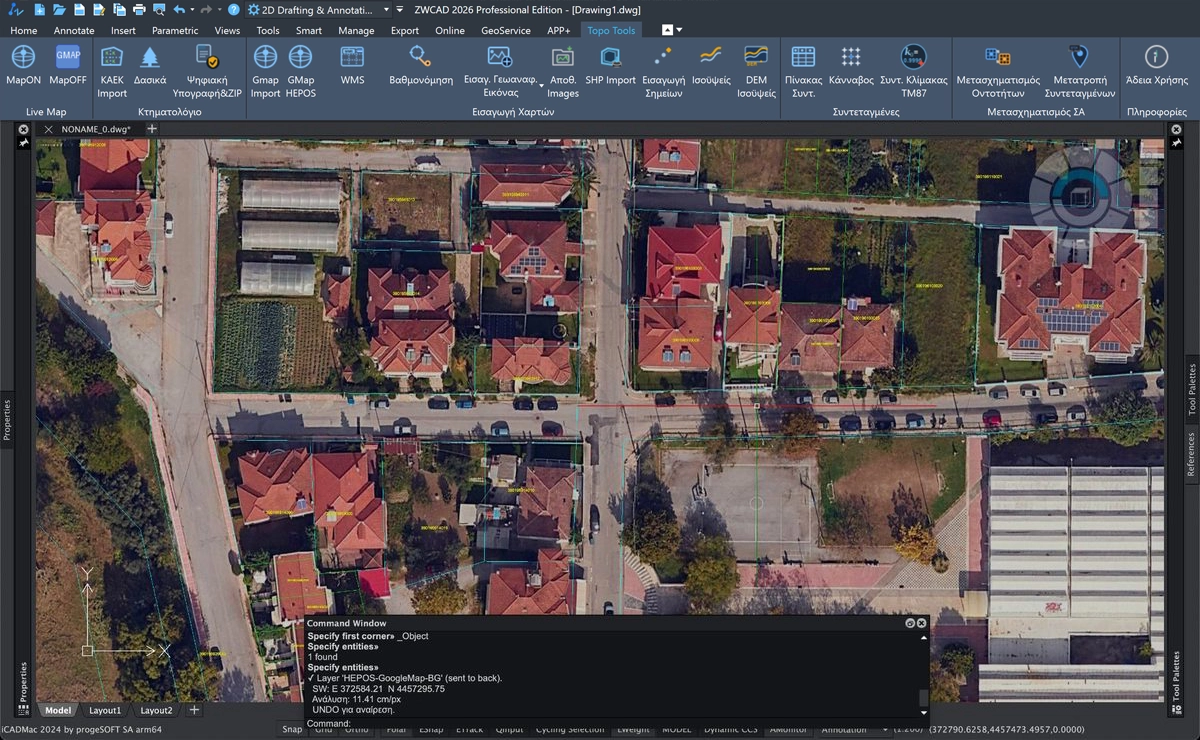Click the Δασικά forest maps tool

150,65
